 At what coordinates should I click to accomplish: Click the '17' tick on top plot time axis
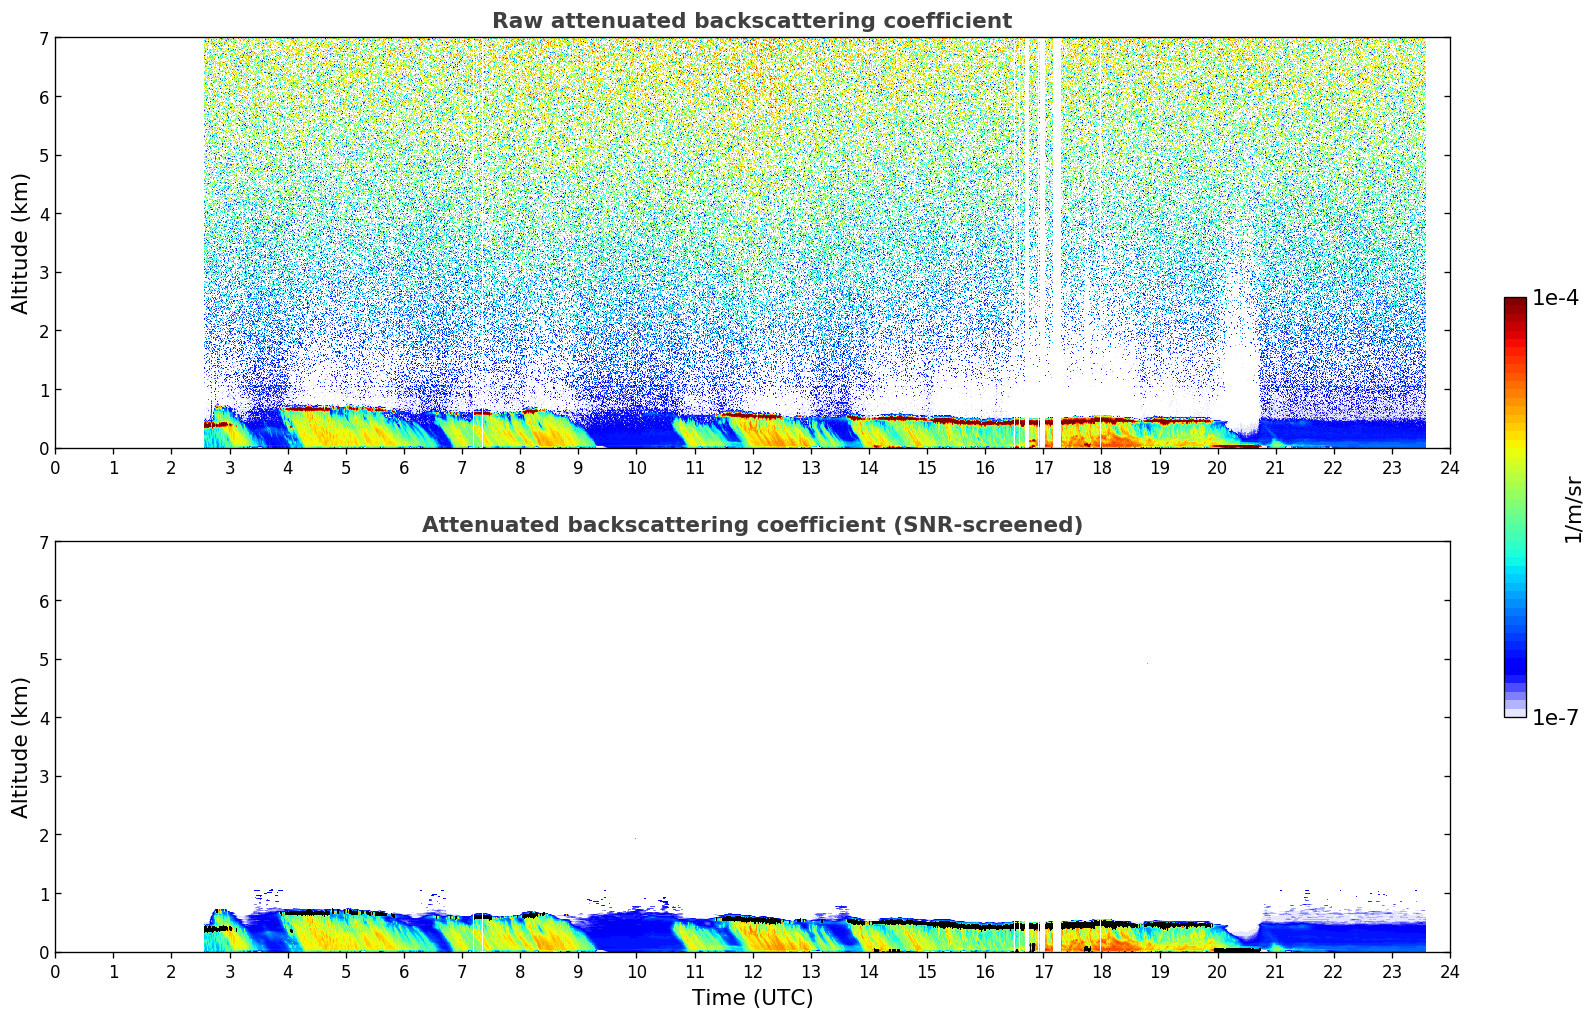coord(1043,467)
